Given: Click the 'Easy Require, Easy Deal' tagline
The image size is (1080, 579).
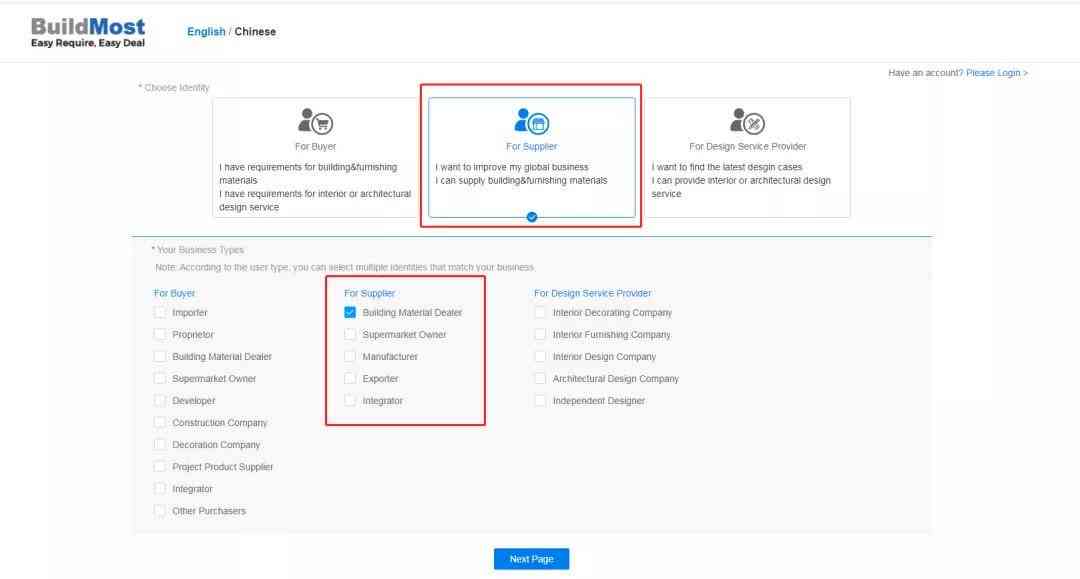Looking at the screenshot, I should click(x=87, y=43).
